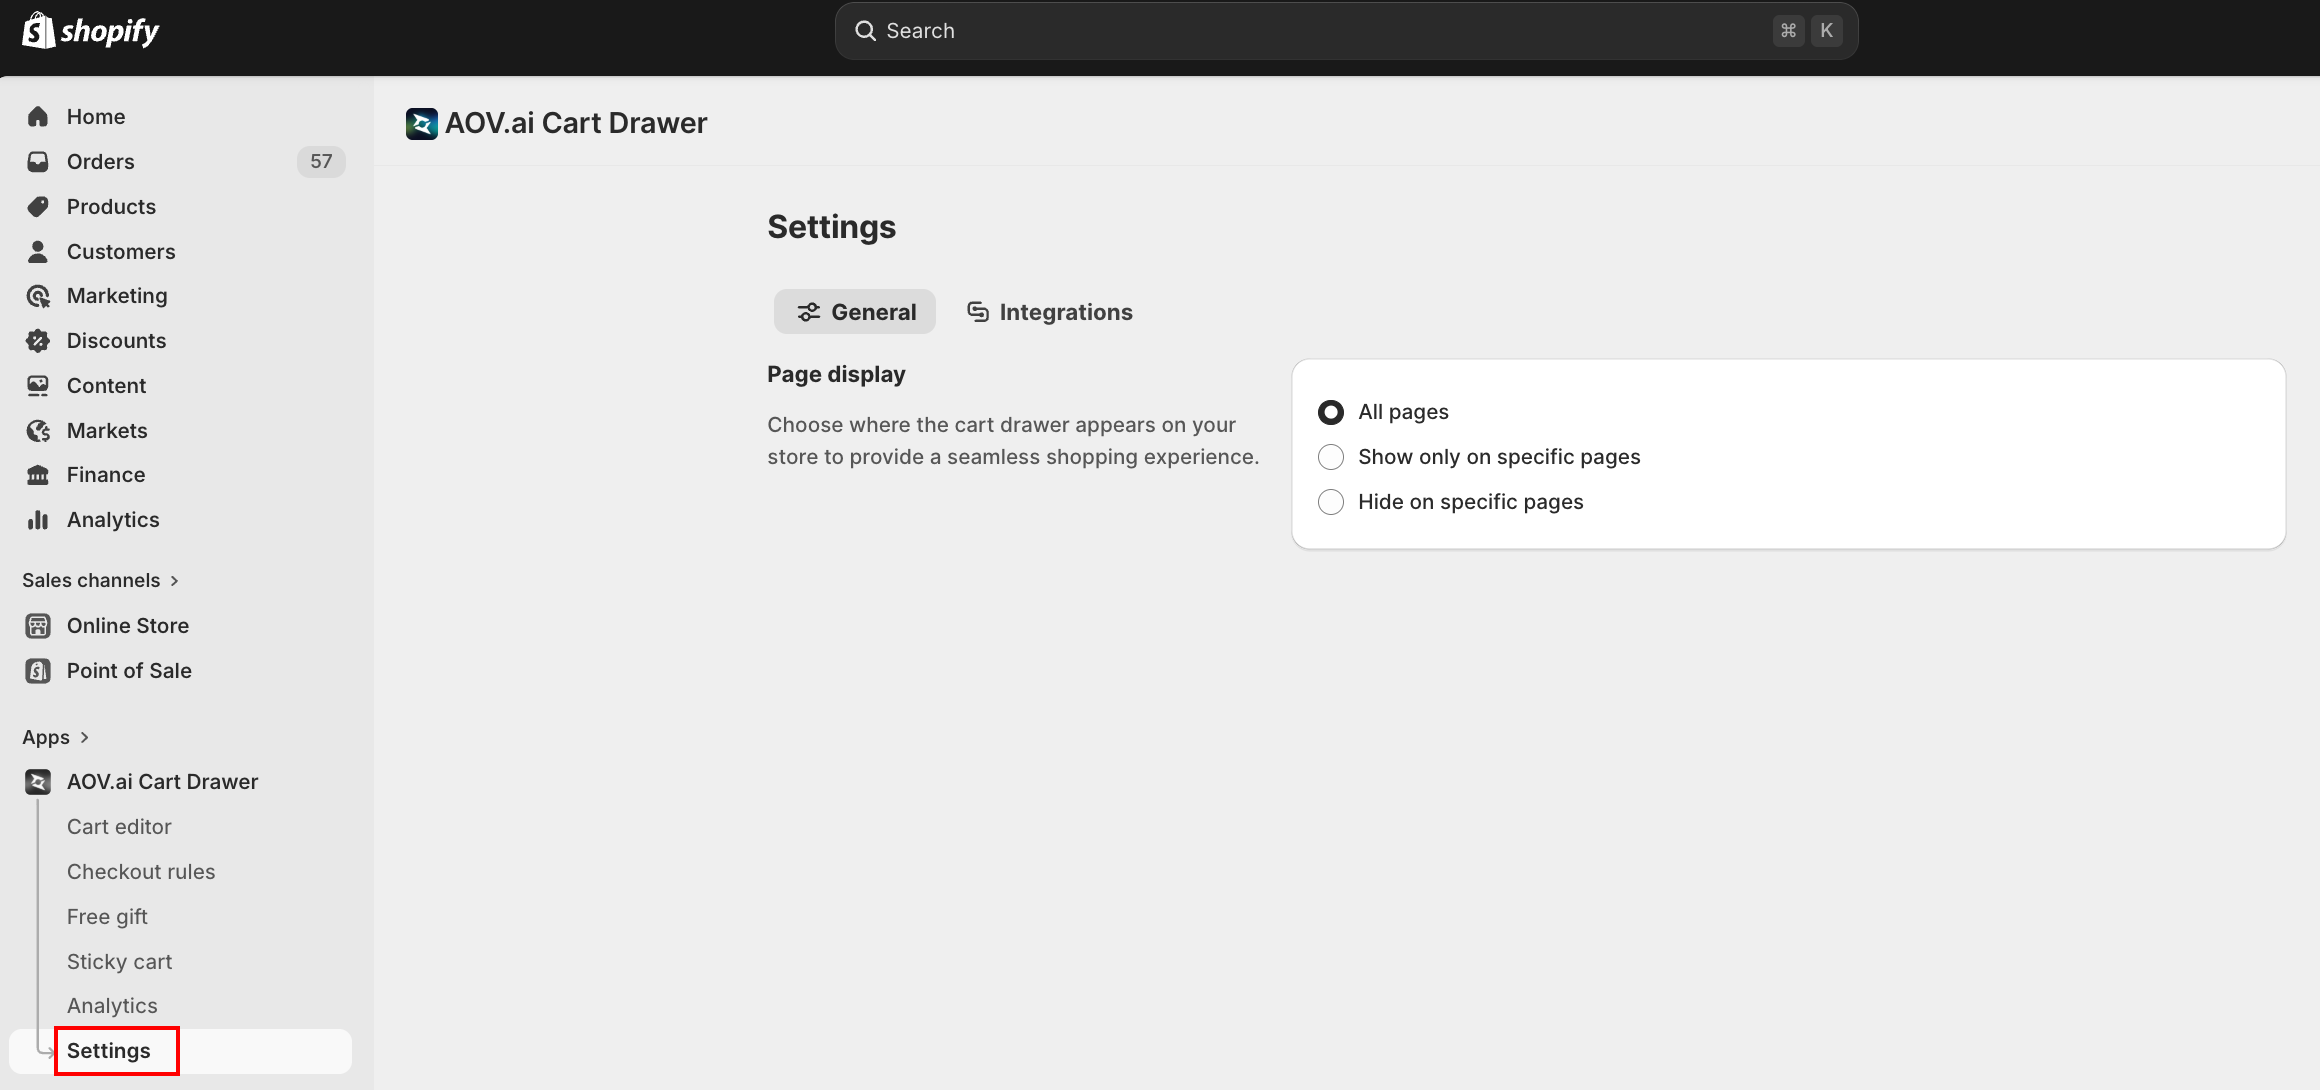The image size is (2320, 1090).
Task: Click the Analytics bar chart icon
Action: (38, 520)
